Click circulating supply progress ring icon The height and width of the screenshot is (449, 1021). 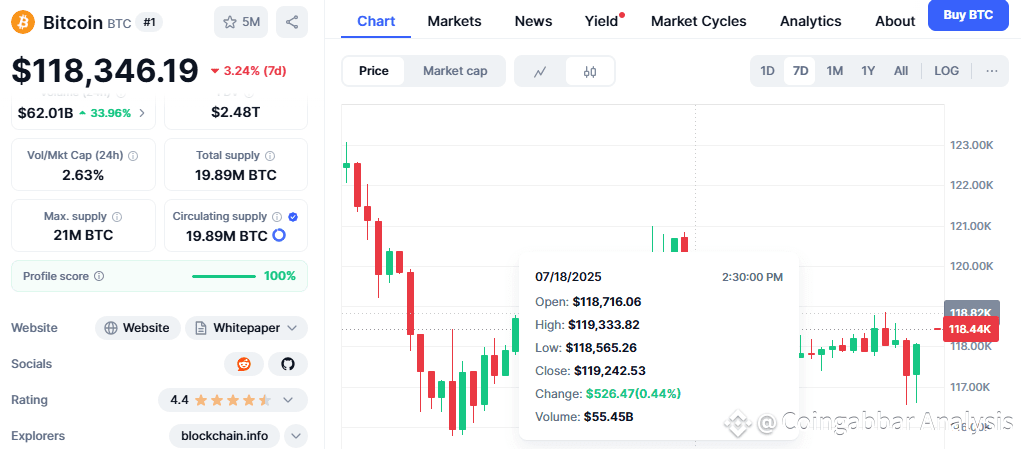(280, 236)
